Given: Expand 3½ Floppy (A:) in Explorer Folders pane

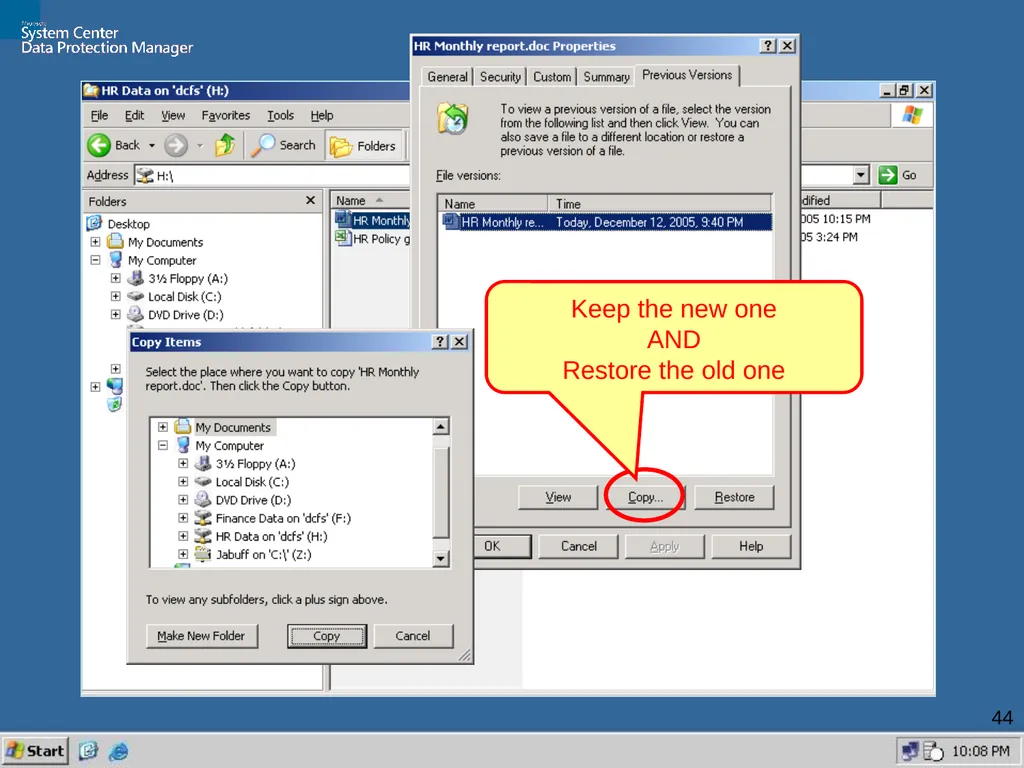Looking at the screenshot, I should pyautogui.click(x=116, y=278).
